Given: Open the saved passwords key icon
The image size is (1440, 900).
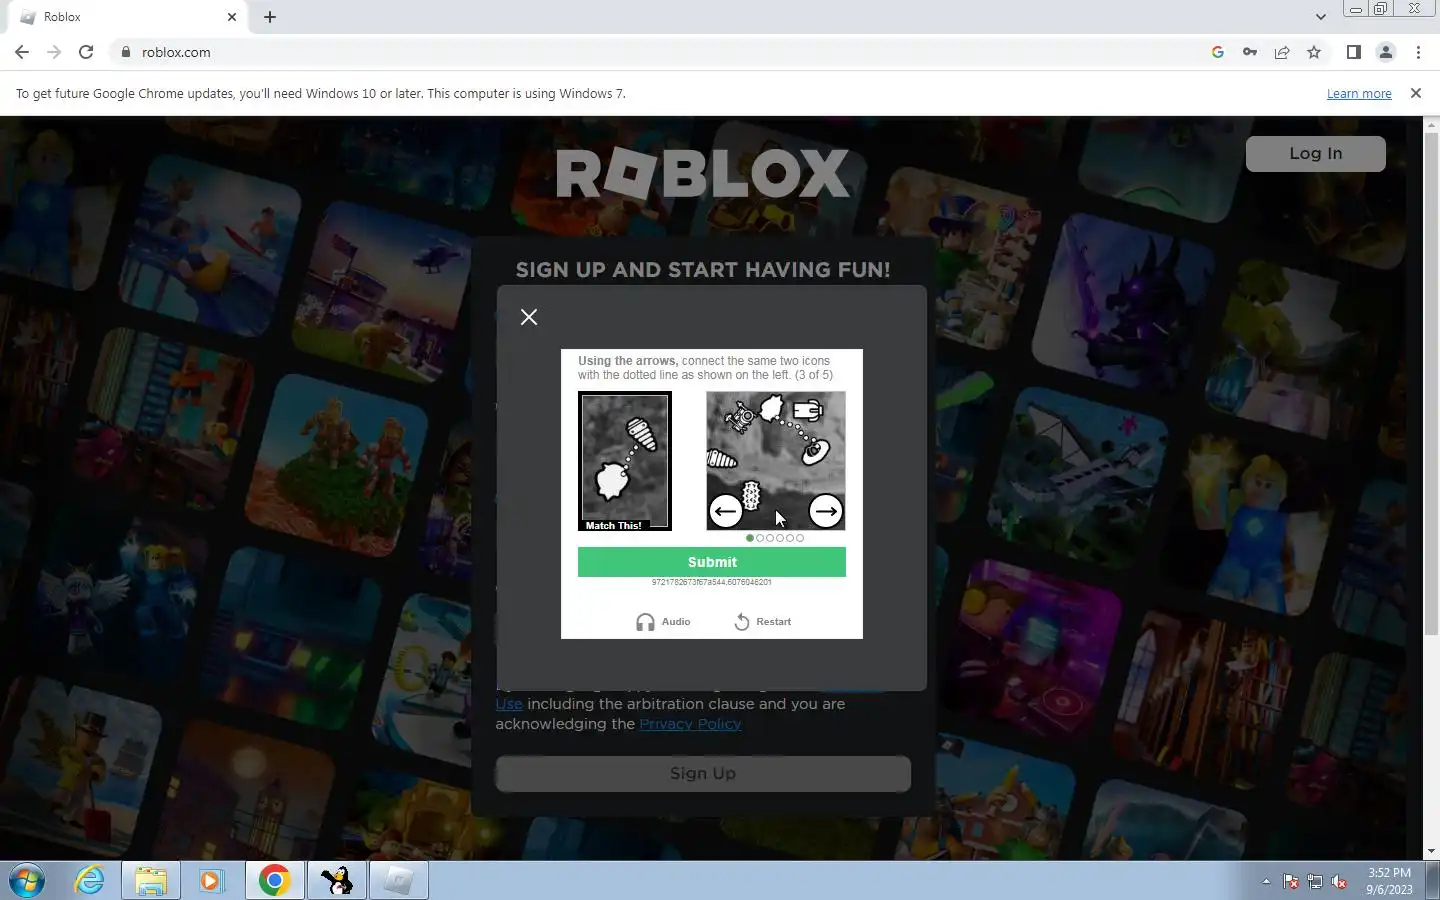Looking at the screenshot, I should click(1249, 52).
